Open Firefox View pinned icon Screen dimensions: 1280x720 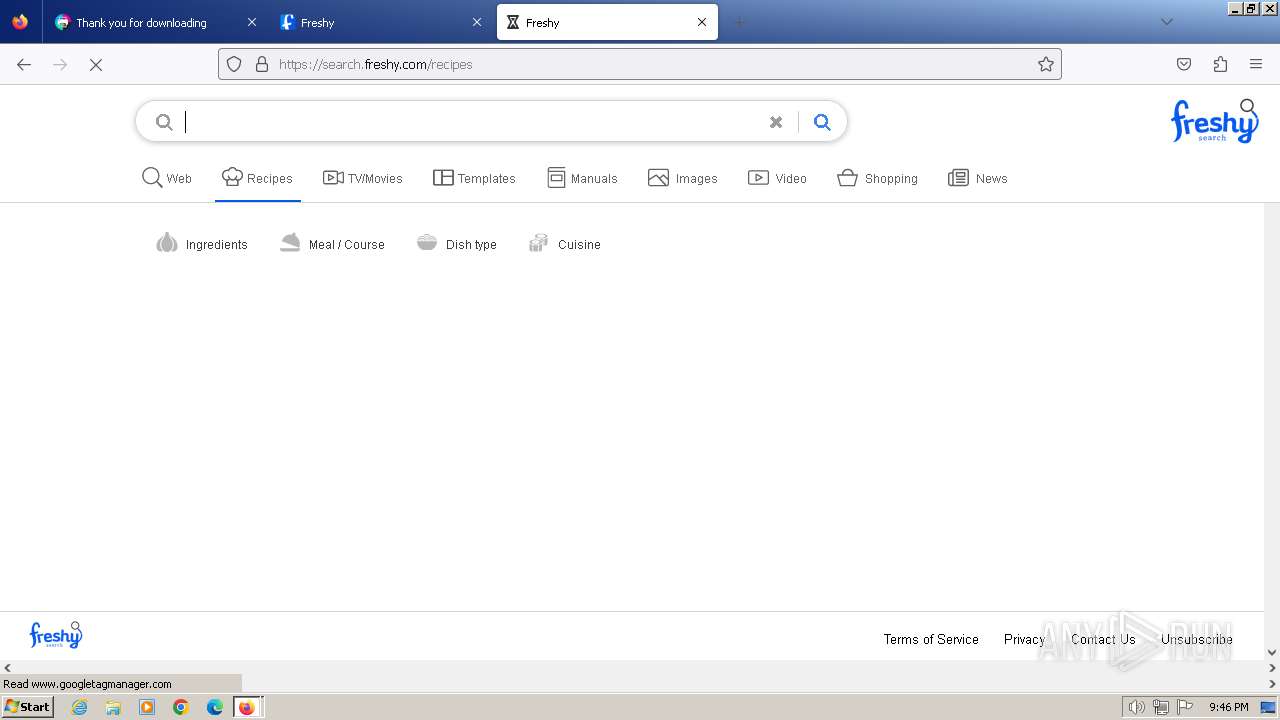(x=20, y=22)
